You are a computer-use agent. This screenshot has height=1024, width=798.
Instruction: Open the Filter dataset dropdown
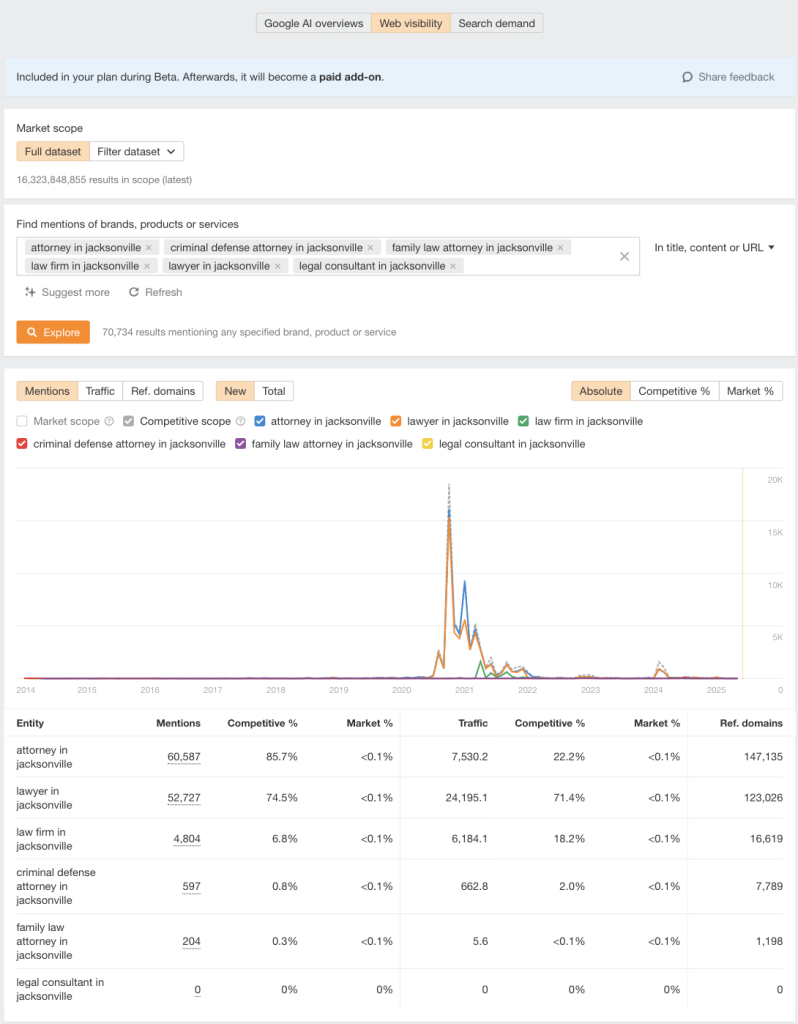pos(137,151)
